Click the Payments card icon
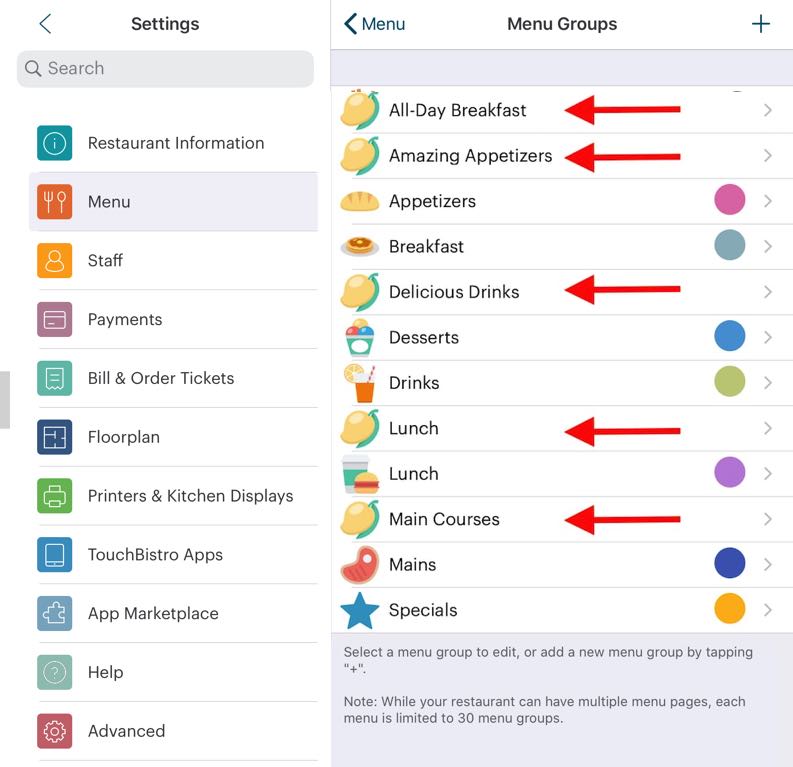The width and height of the screenshot is (793, 767). 55,320
